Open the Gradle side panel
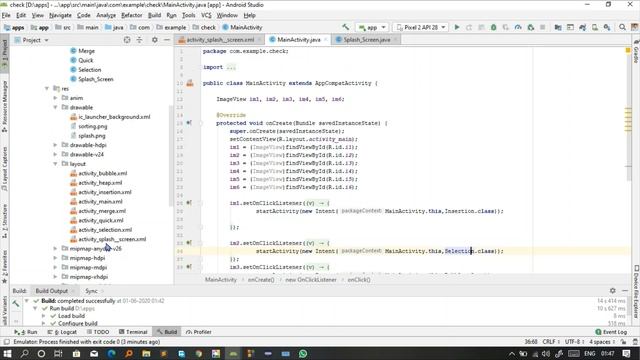This screenshot has width=640, height=360. [636, 53]
